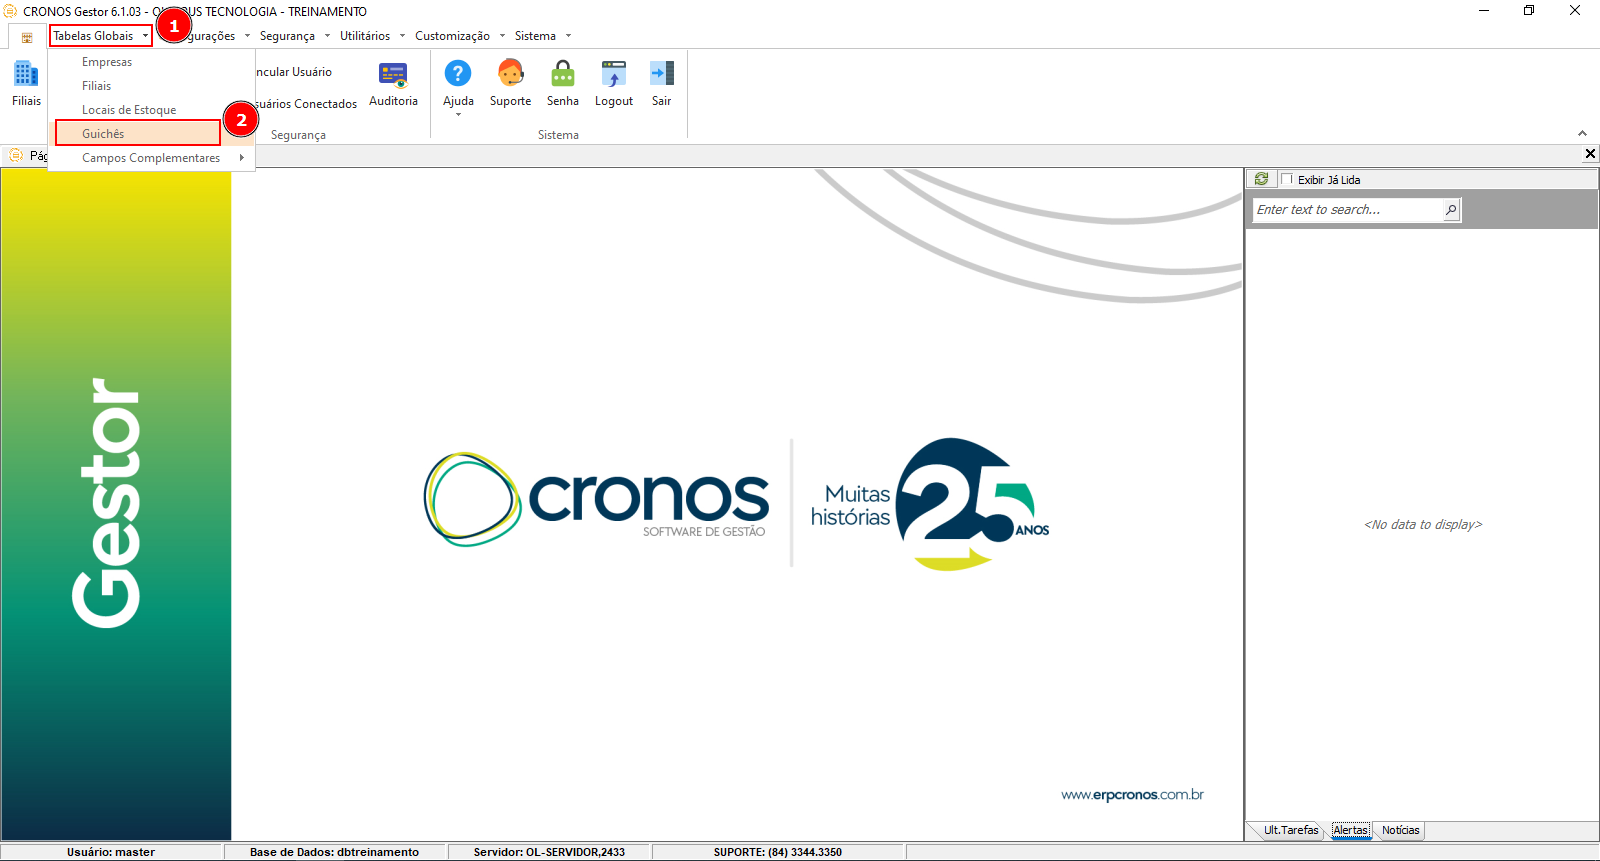
Task: Open the Auditoria tool
Action: coord(393,84)
